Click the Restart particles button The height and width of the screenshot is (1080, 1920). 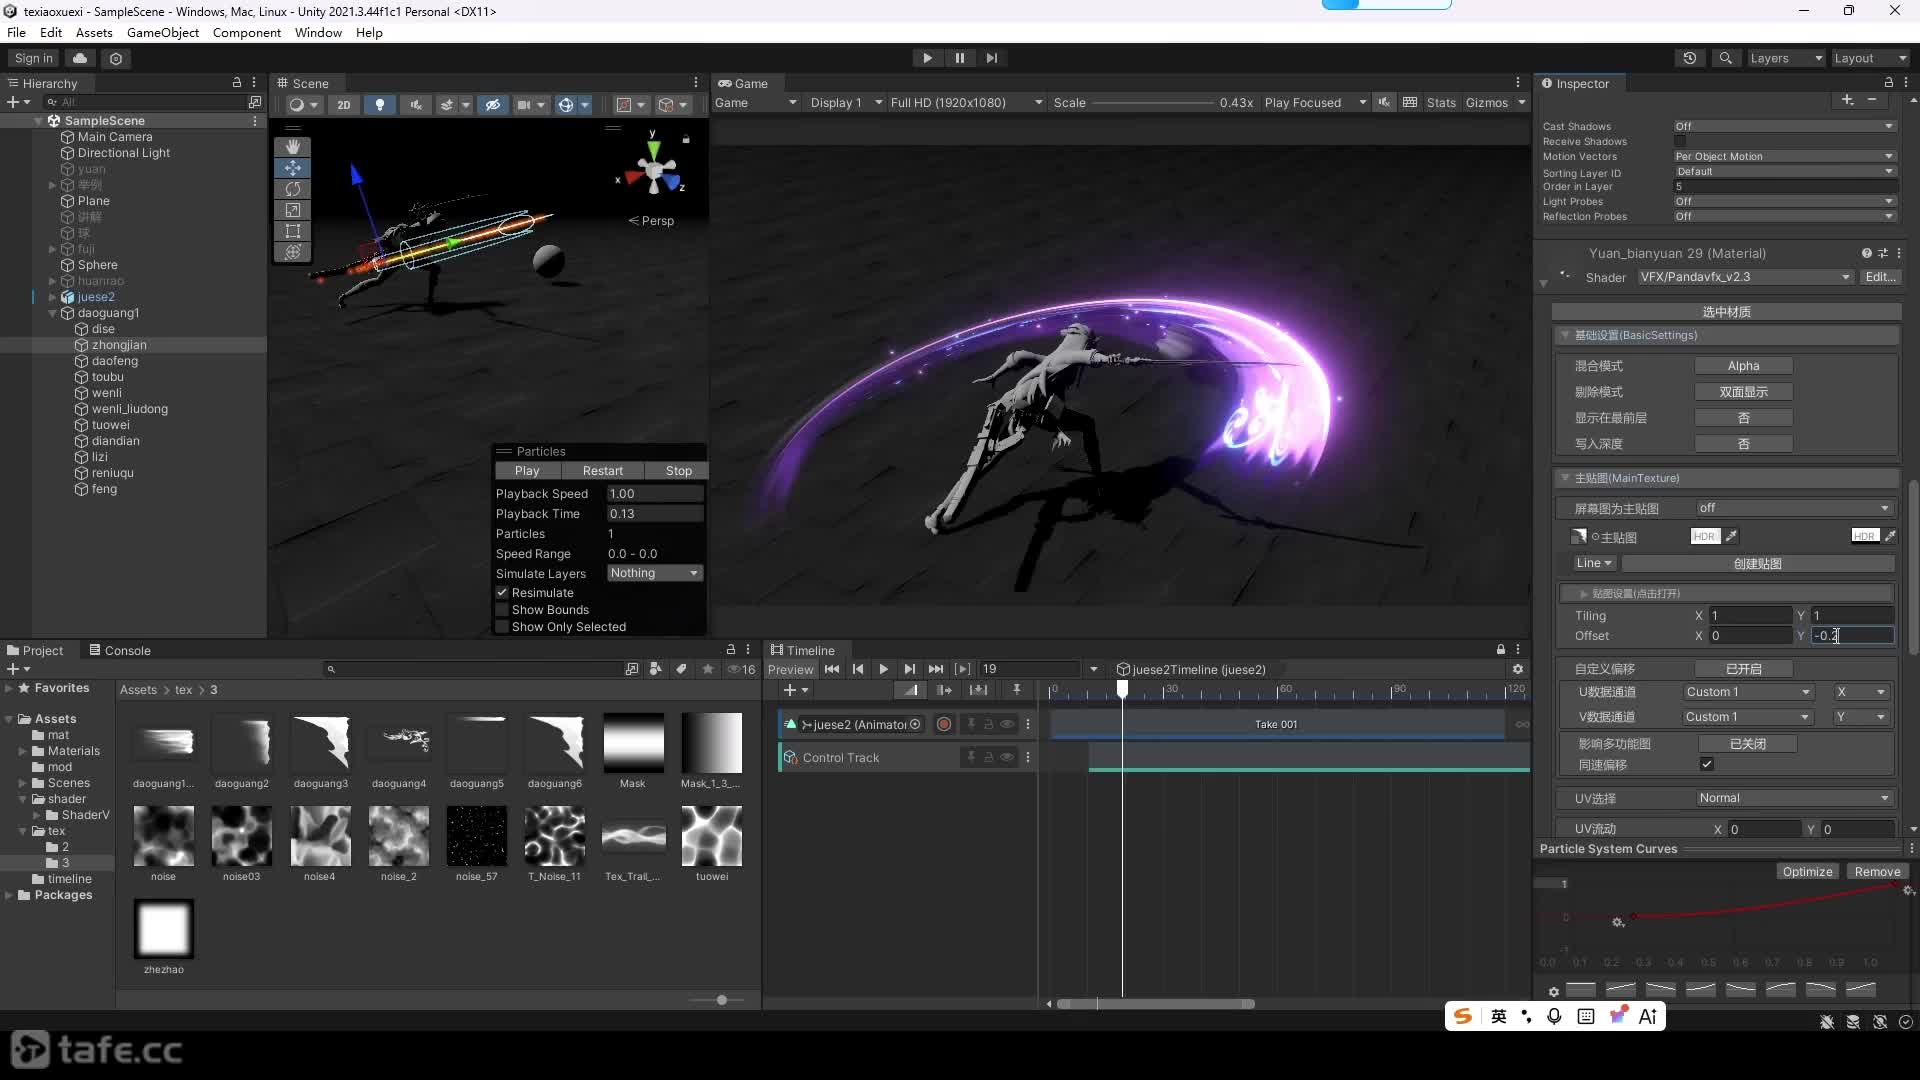point(602,470)
